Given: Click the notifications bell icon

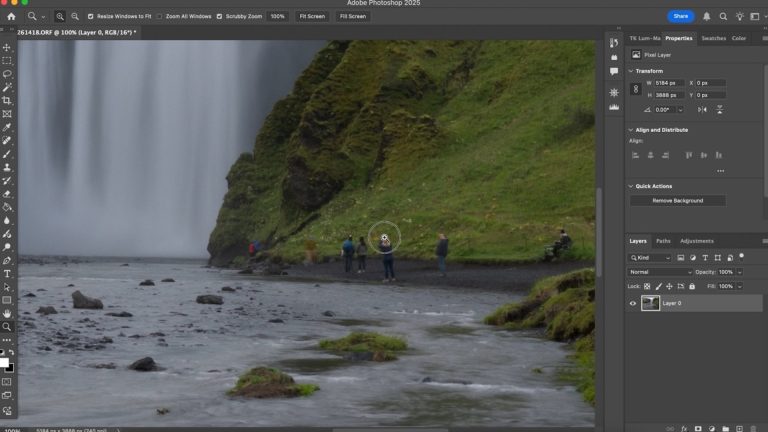Looking at the screenshot, I should [707, 16].
